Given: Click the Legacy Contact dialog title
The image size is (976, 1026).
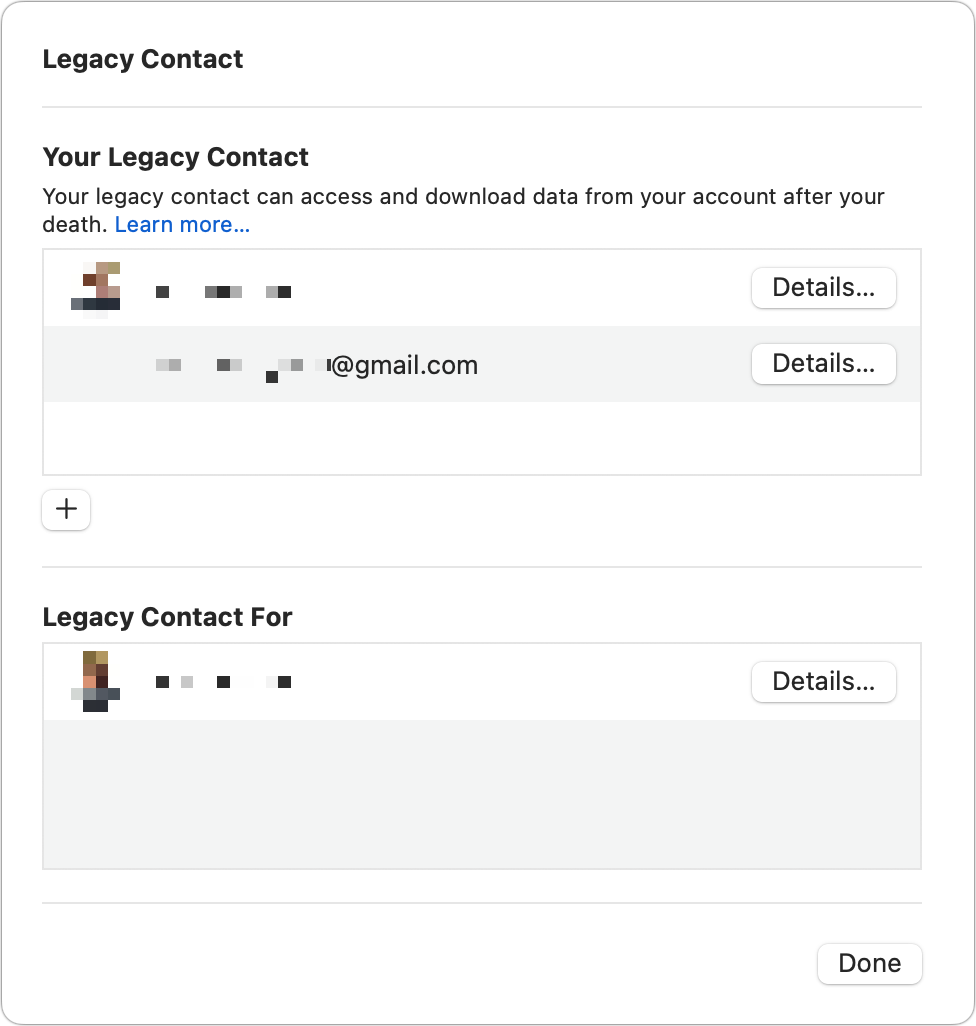Looking at the screenshot, I should coord(143,60).
